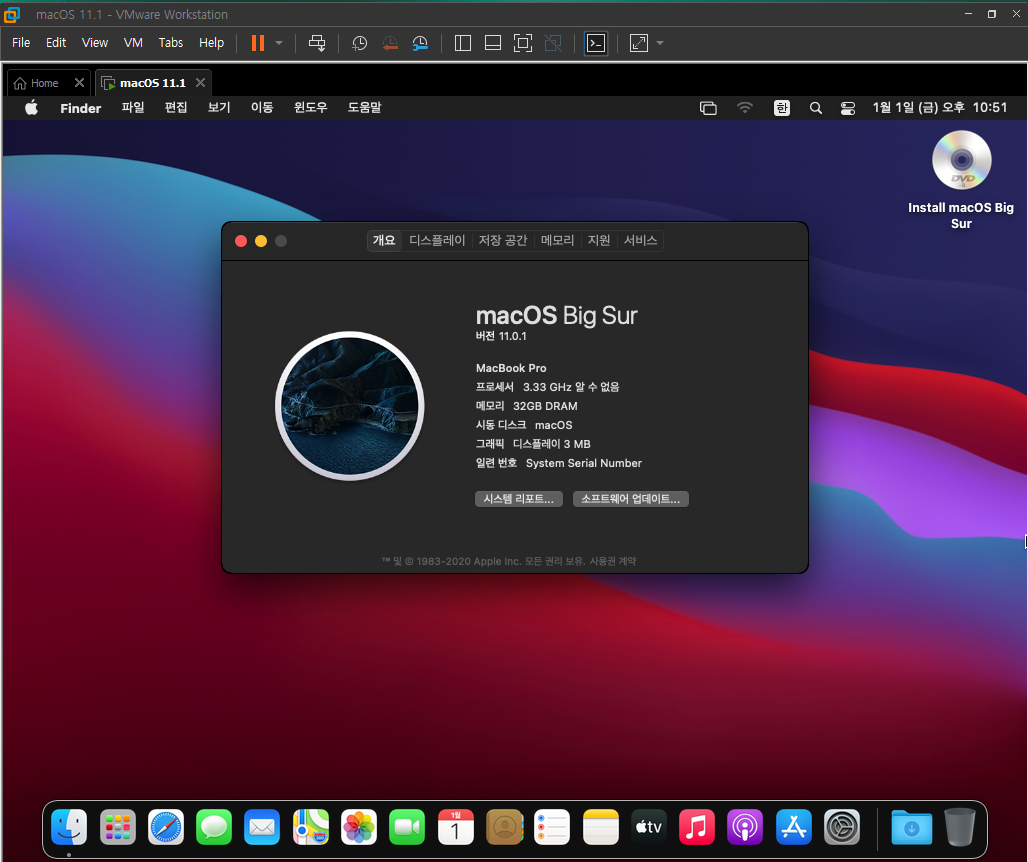Open the VMware Edit menu
Image resolution: width=1028 pixels, height=862 pixels.
click(x=56, y=43)
